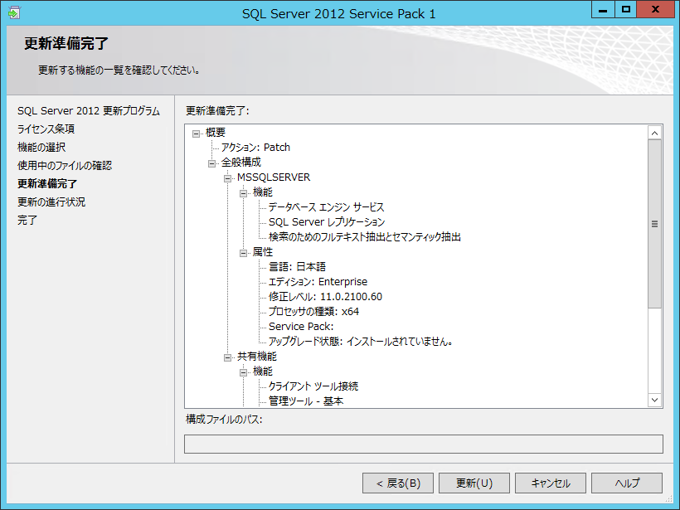The height and width of the screenshot is (510, 680).
Task: Collapse 機能 node under 共有機能
Action: click(243, 372)
